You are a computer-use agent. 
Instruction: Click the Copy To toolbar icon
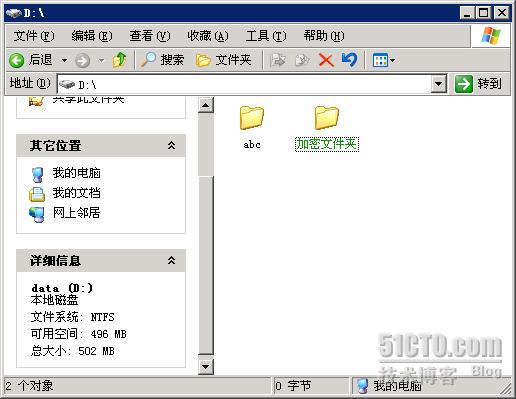(302, 60)
